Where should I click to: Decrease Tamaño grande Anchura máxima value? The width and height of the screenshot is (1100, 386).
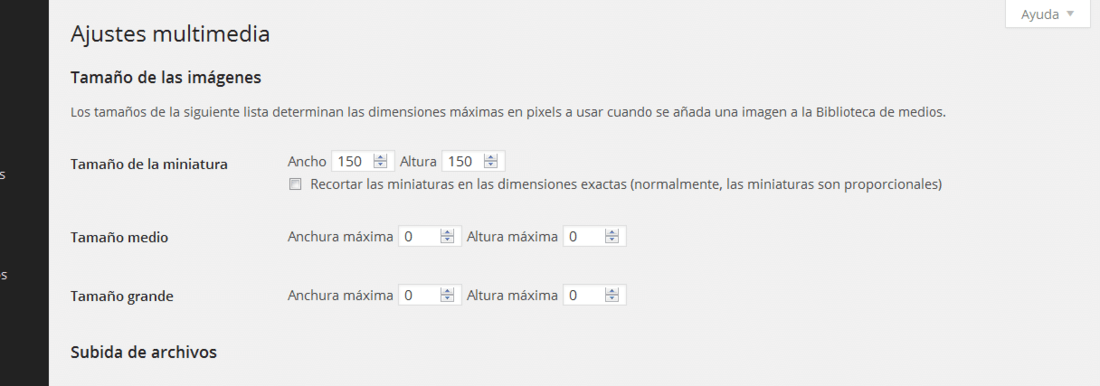[447, 299]
